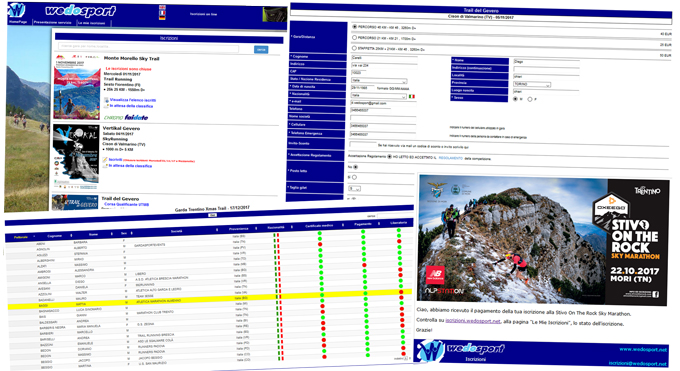Click Stivo On The Rock banner image
The height and width of the screenshot is (371, 680).
[x=543, y=240]
